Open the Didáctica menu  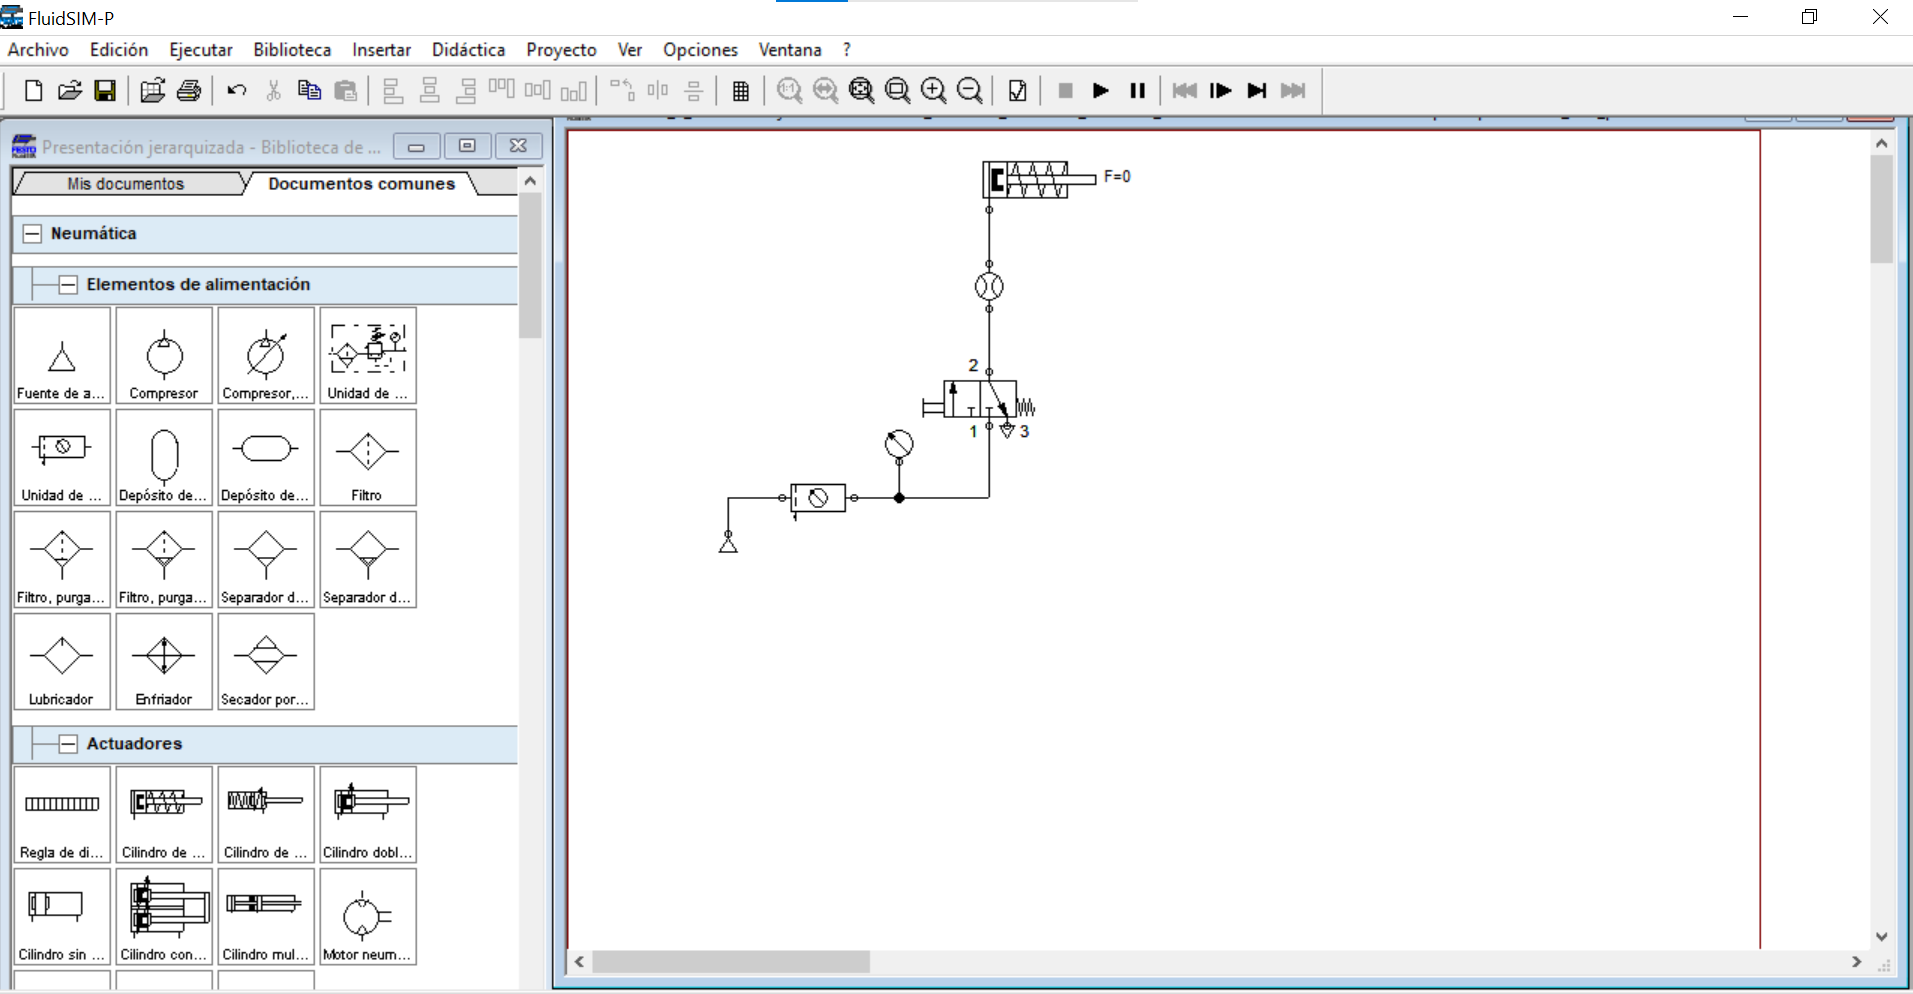click(x=468, y=50)
